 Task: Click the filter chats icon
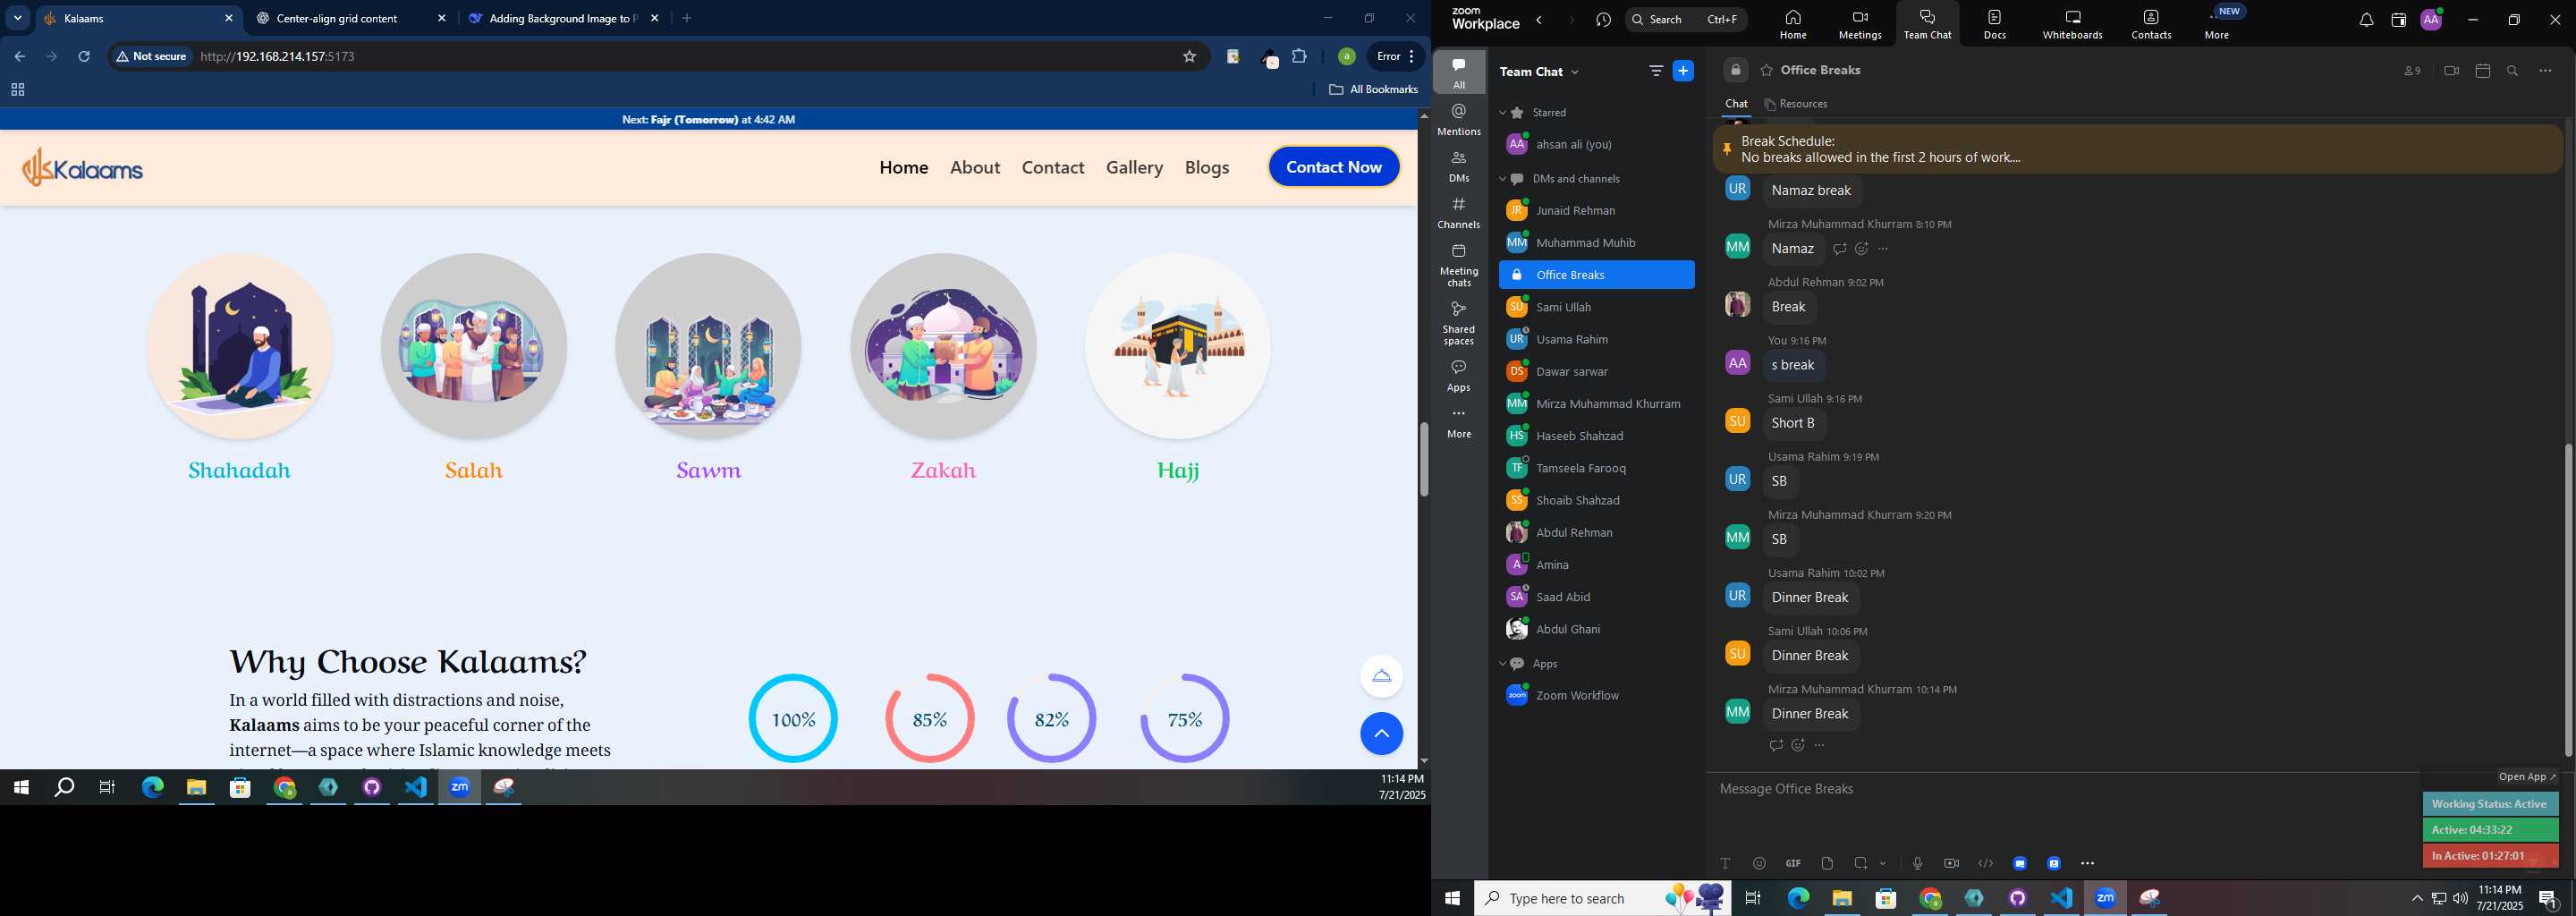point(1656,71)
